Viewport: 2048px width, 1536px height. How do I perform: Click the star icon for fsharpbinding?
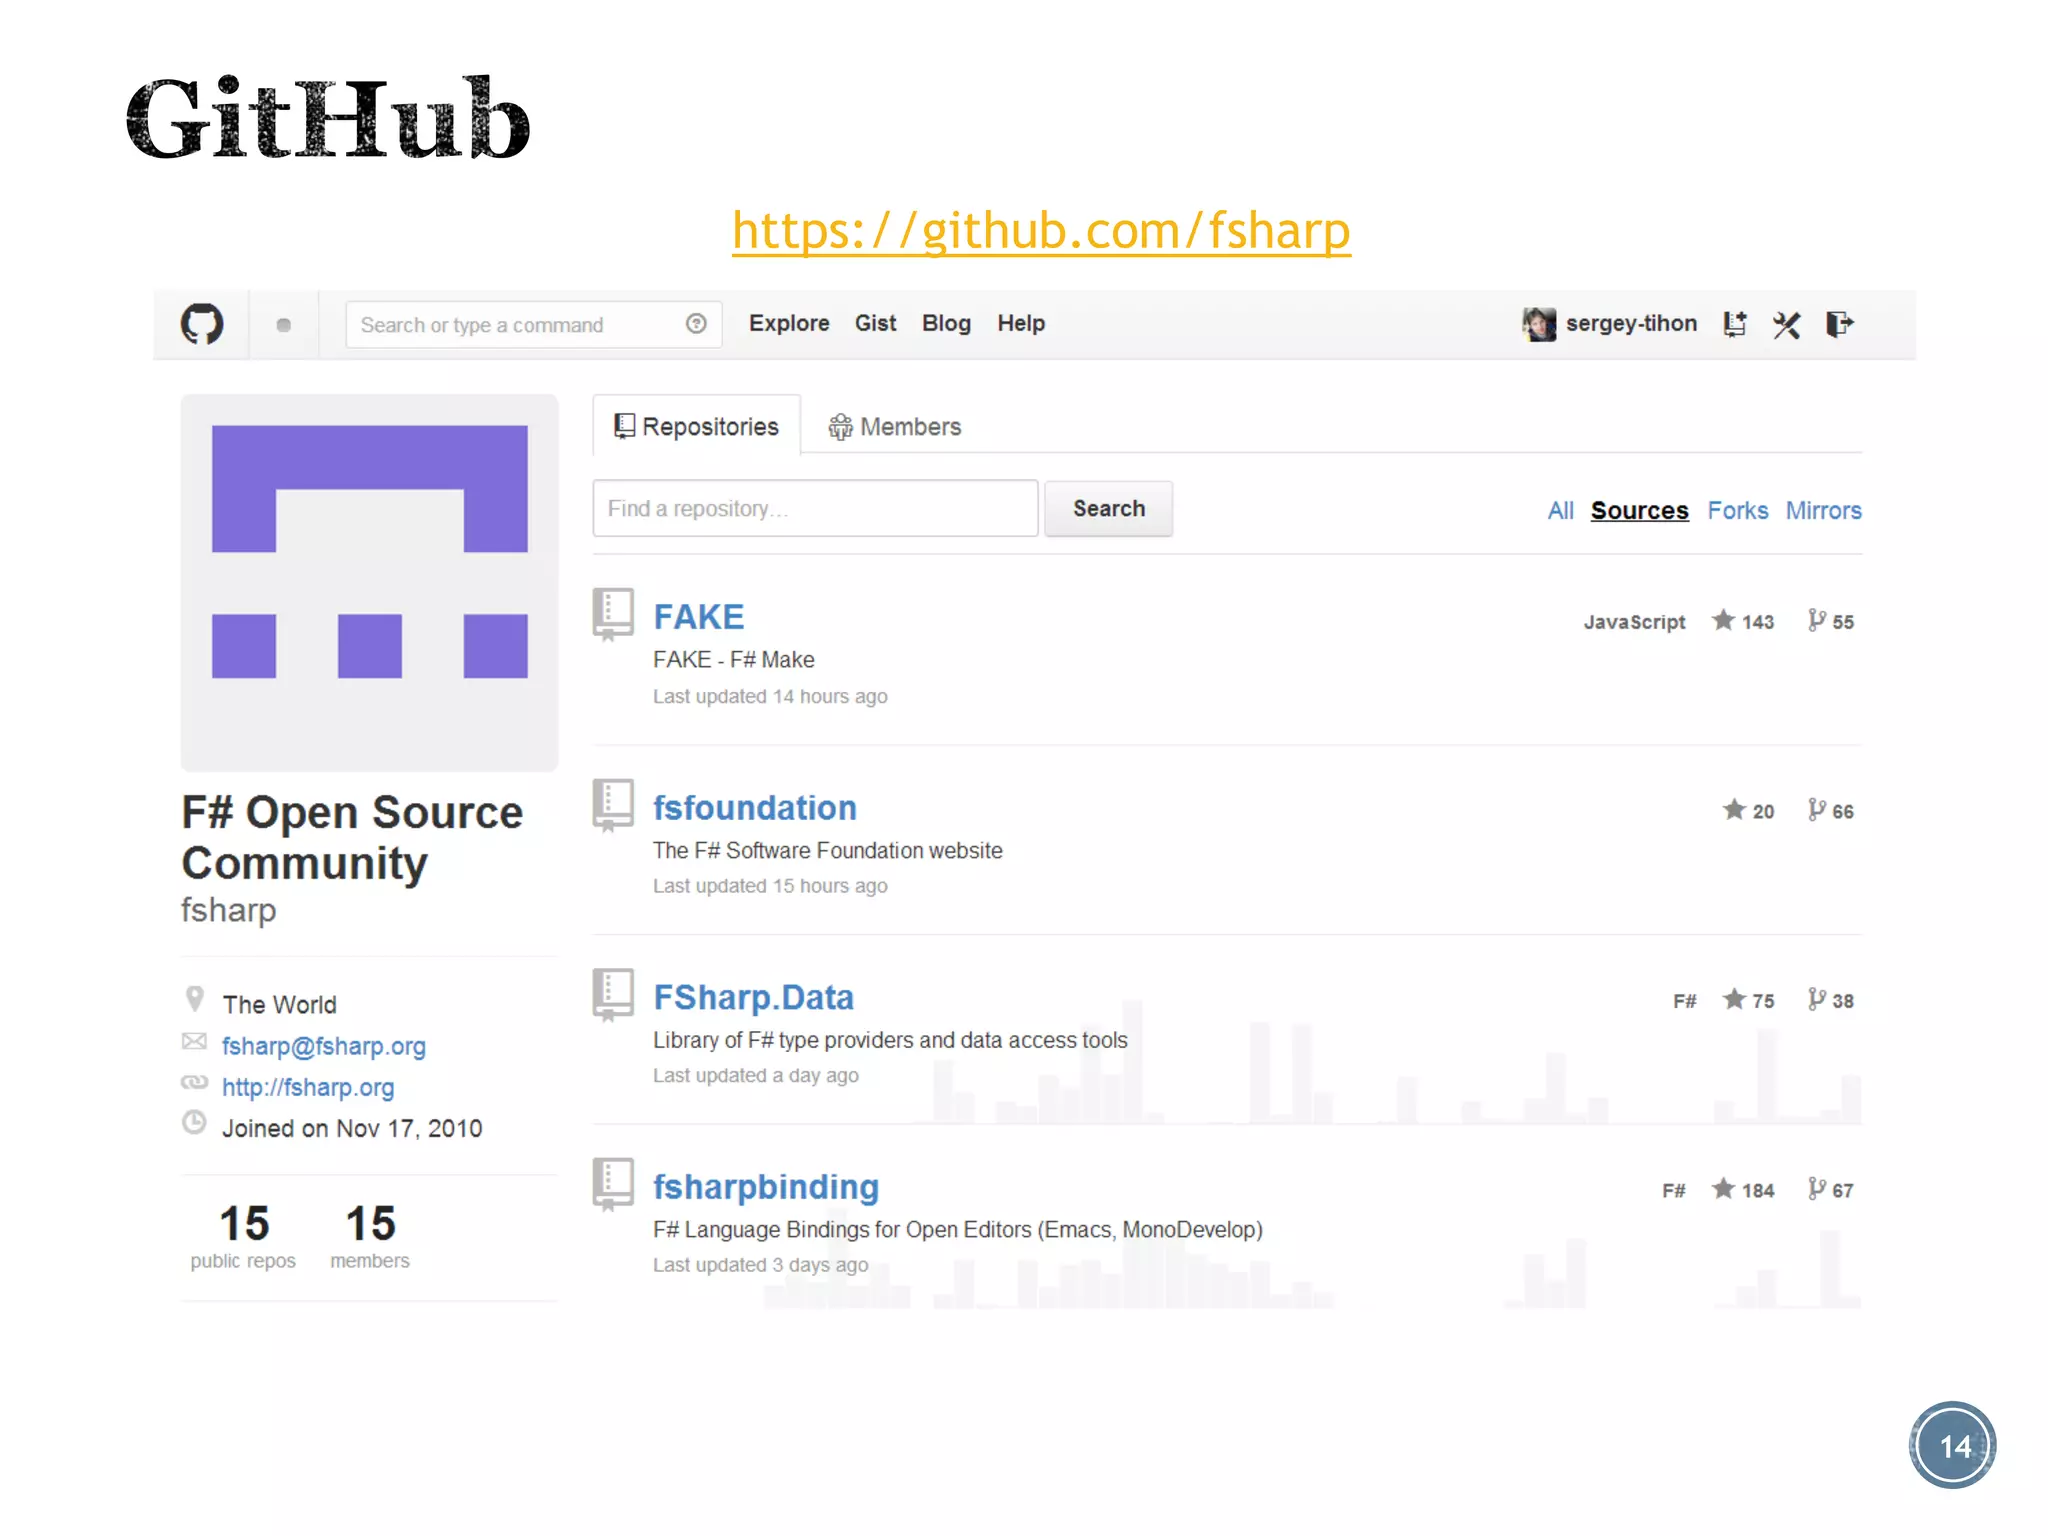(1723, 1189)
